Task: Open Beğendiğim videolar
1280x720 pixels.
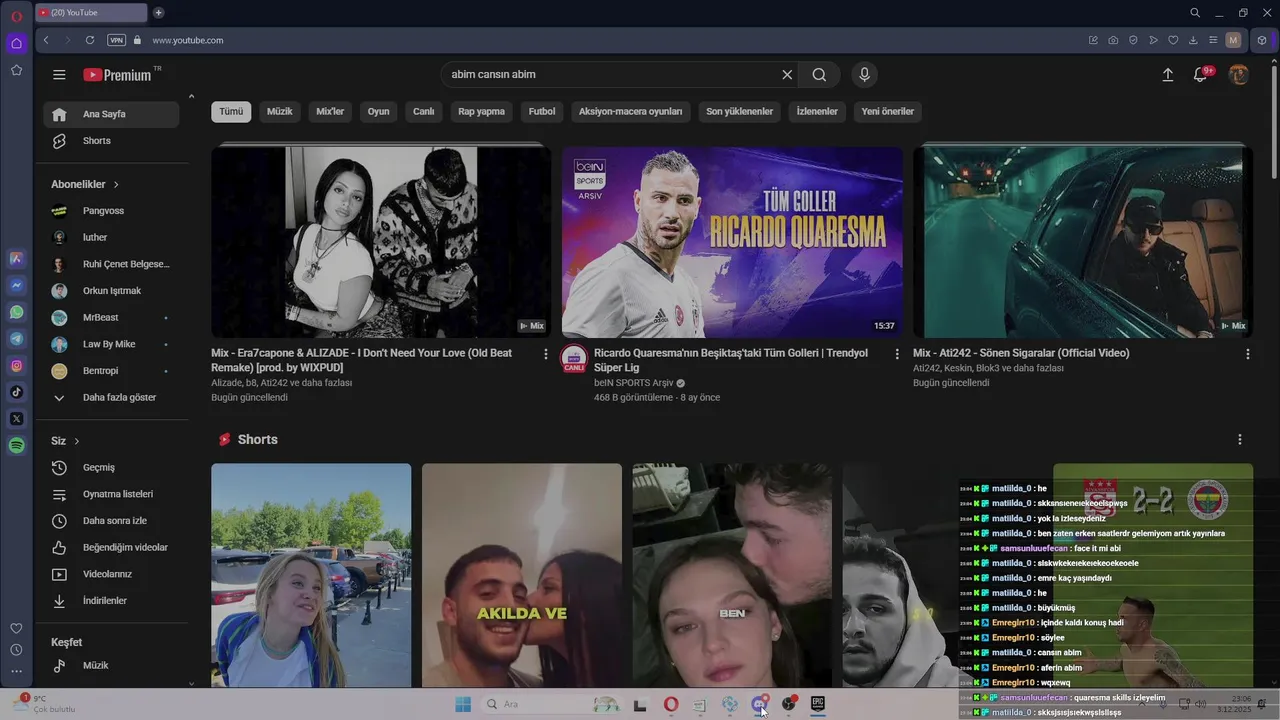Action: tap(111, 548)
